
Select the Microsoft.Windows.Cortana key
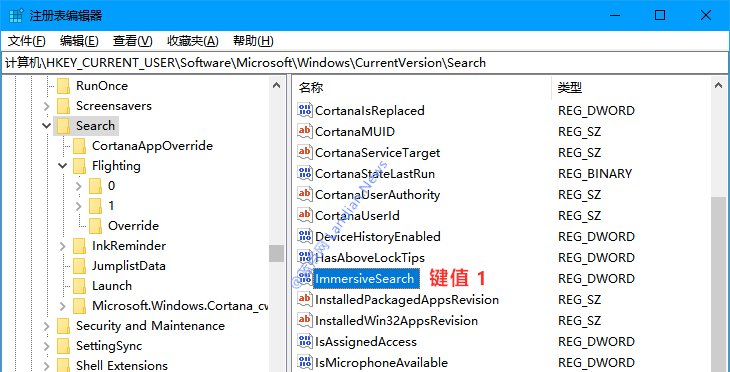pyautogui.click(x=181, y=306)
